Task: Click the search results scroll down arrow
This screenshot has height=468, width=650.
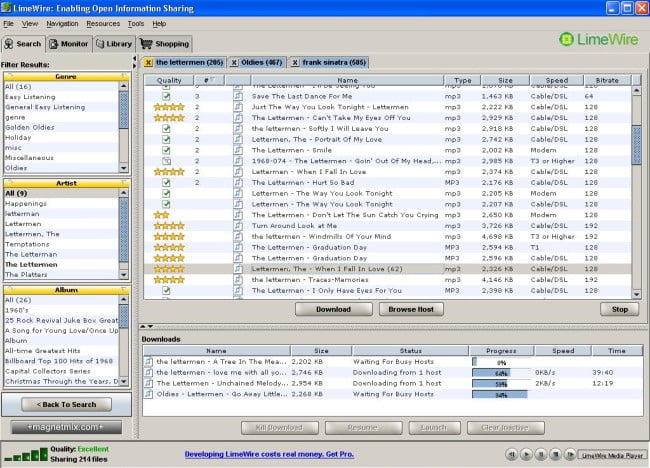Action: coord(637,294)
